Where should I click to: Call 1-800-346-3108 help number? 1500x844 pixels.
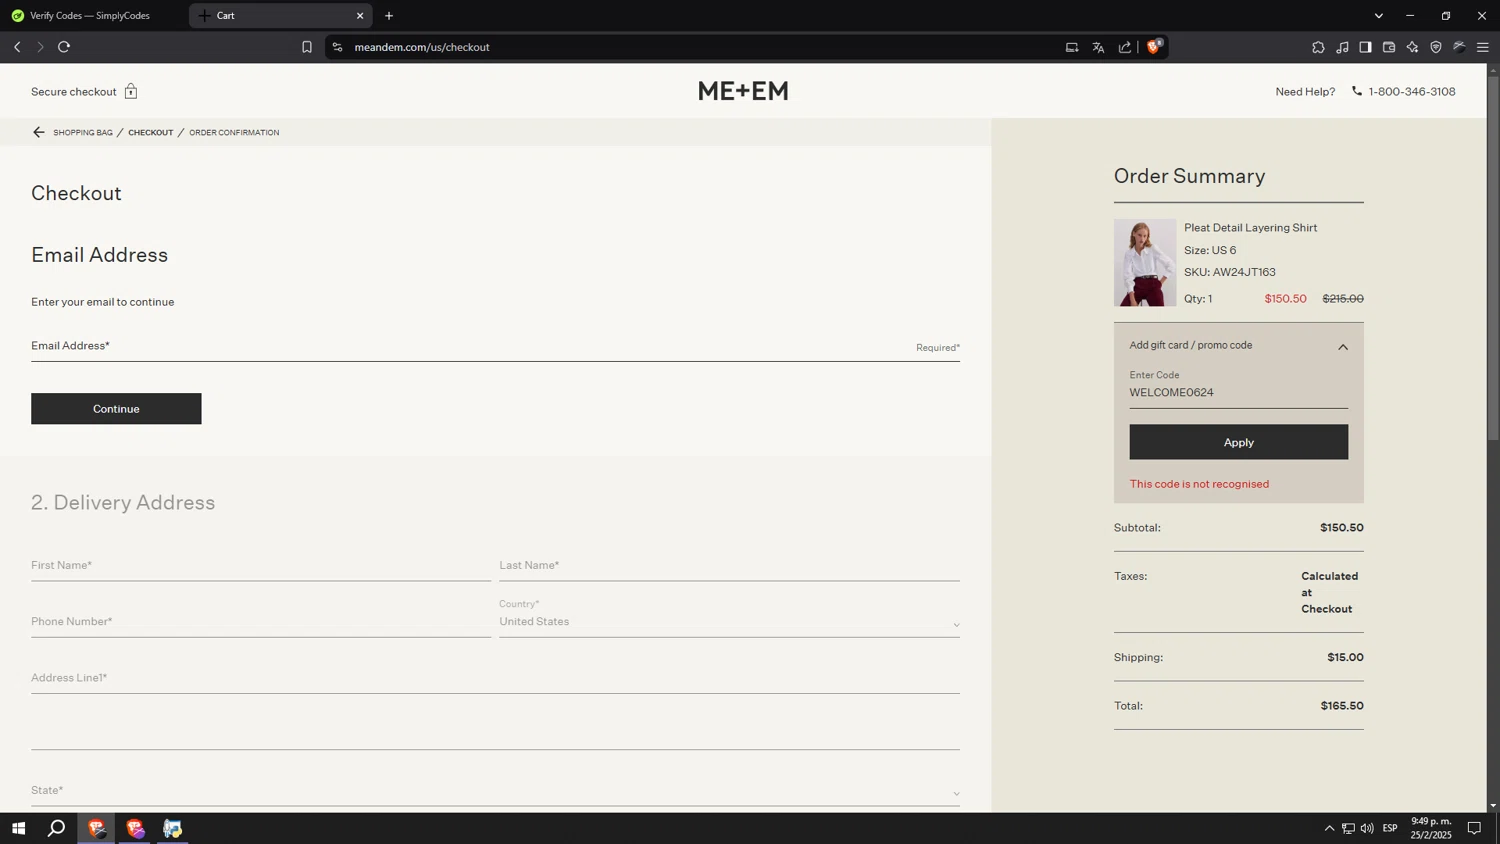click(x=1412, y=91)
